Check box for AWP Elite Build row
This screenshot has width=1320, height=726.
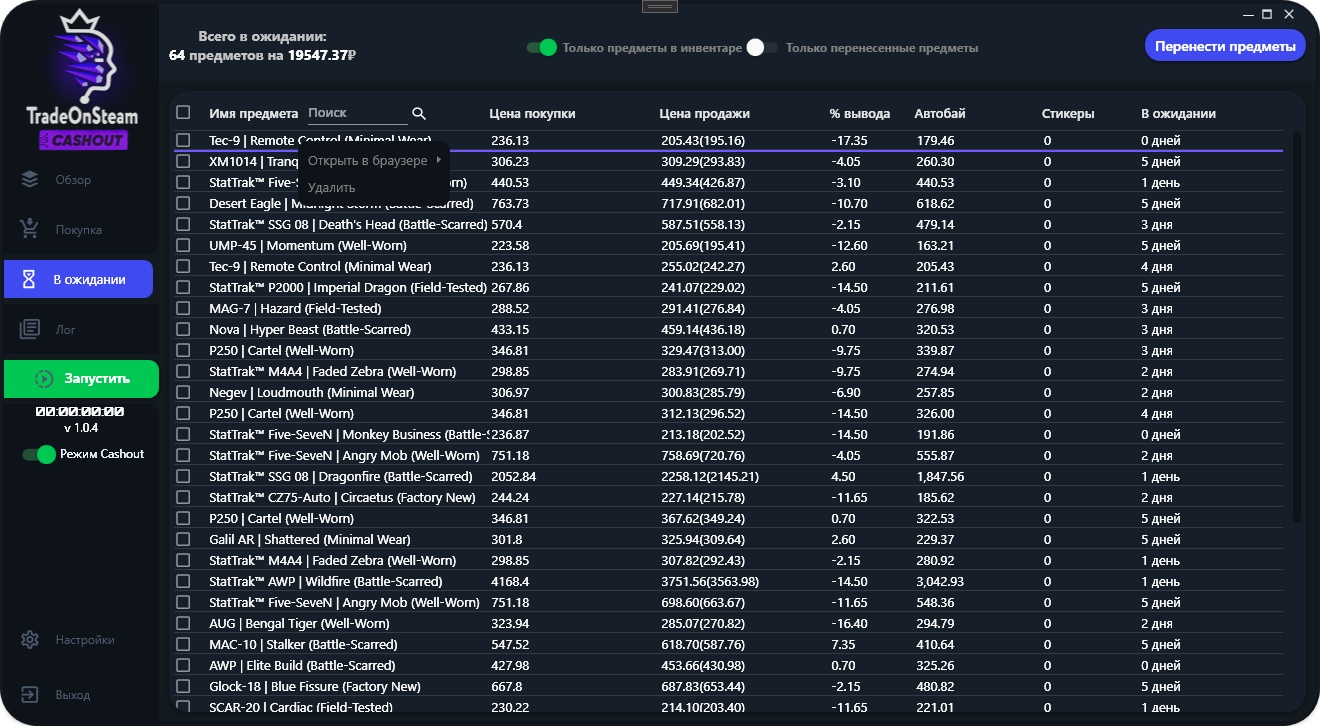pyautogui.click(x=183, y=665)
